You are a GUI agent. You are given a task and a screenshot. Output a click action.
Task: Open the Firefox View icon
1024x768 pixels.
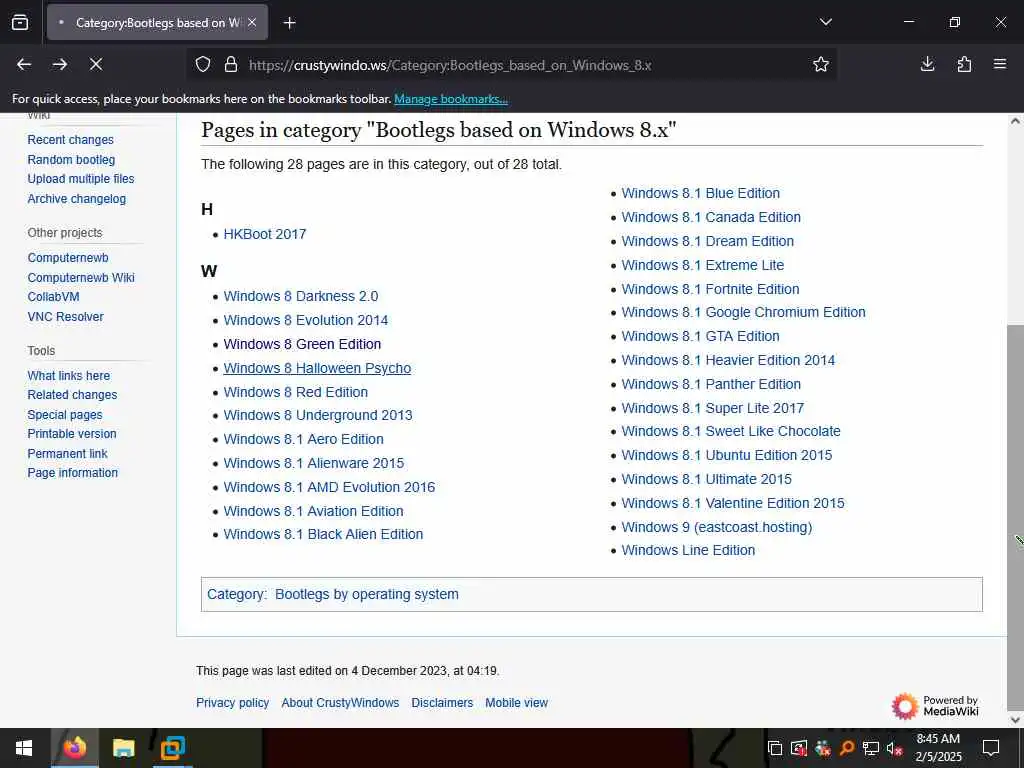pyautogui.click(x=20, y=22)
